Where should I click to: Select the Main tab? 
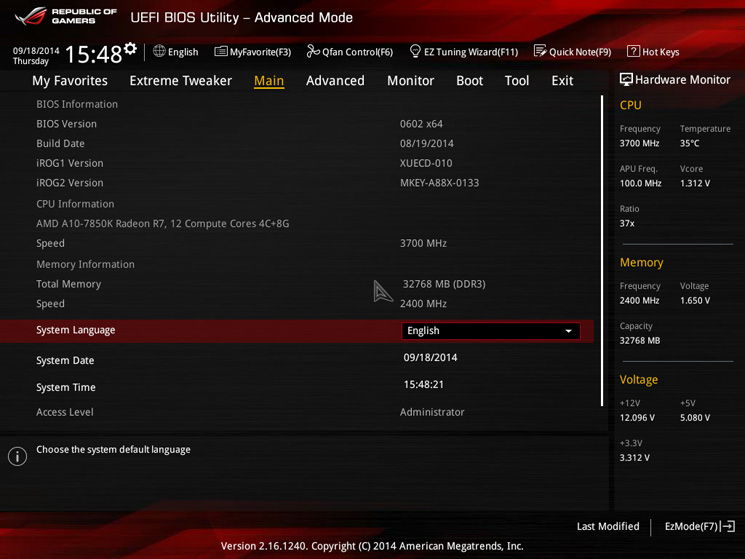point(269,81)
